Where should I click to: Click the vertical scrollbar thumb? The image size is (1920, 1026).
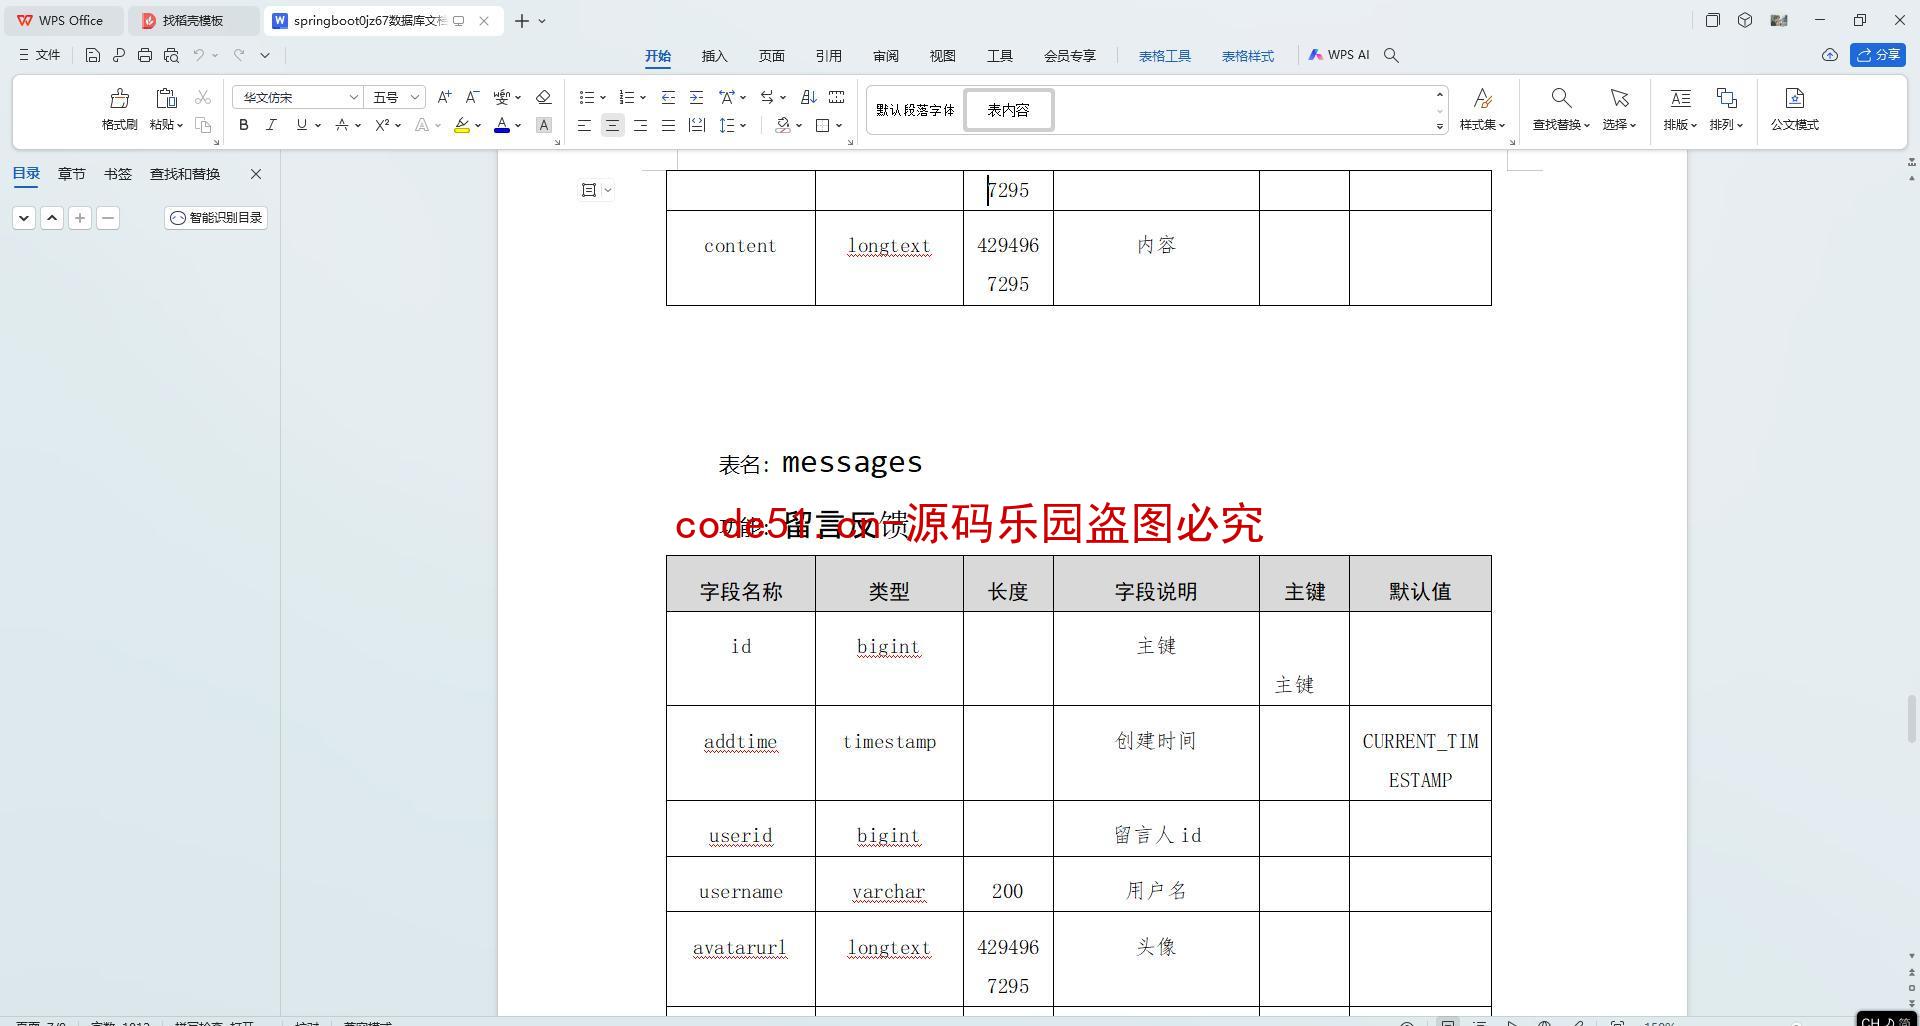tap(1912, 719)
